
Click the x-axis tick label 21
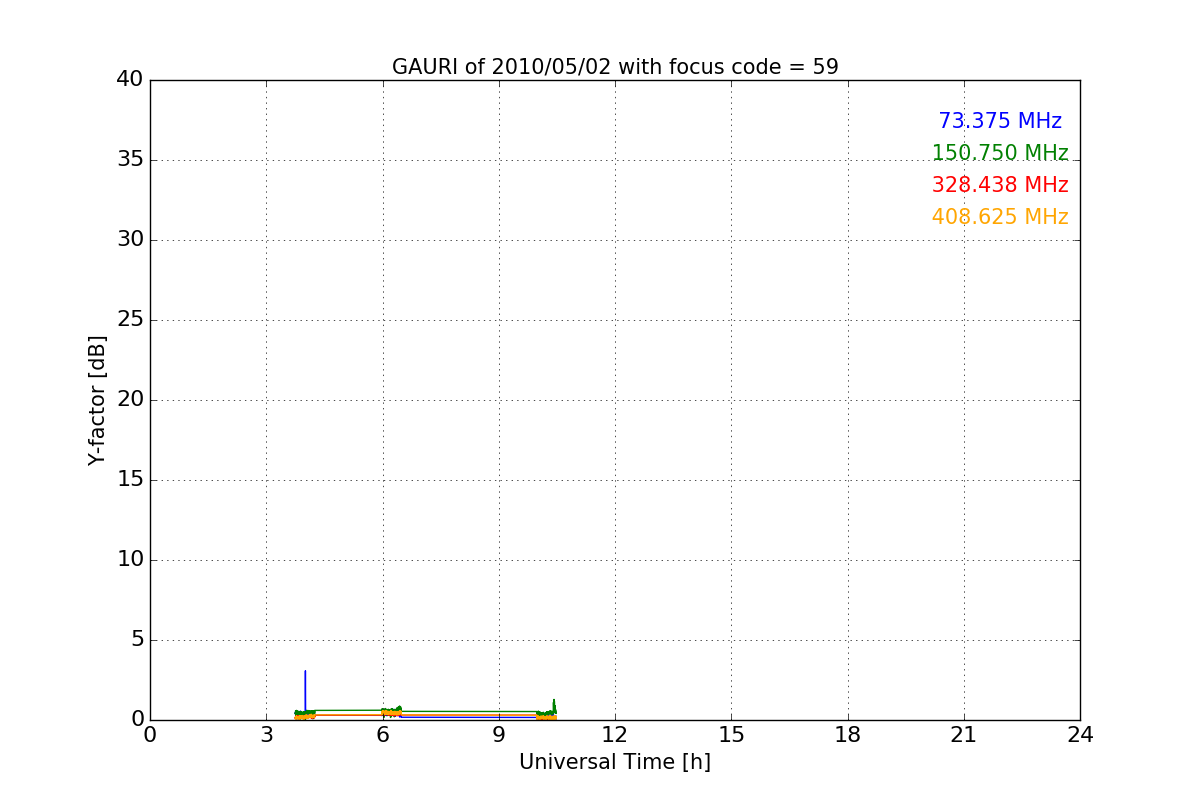click(964, 735)
